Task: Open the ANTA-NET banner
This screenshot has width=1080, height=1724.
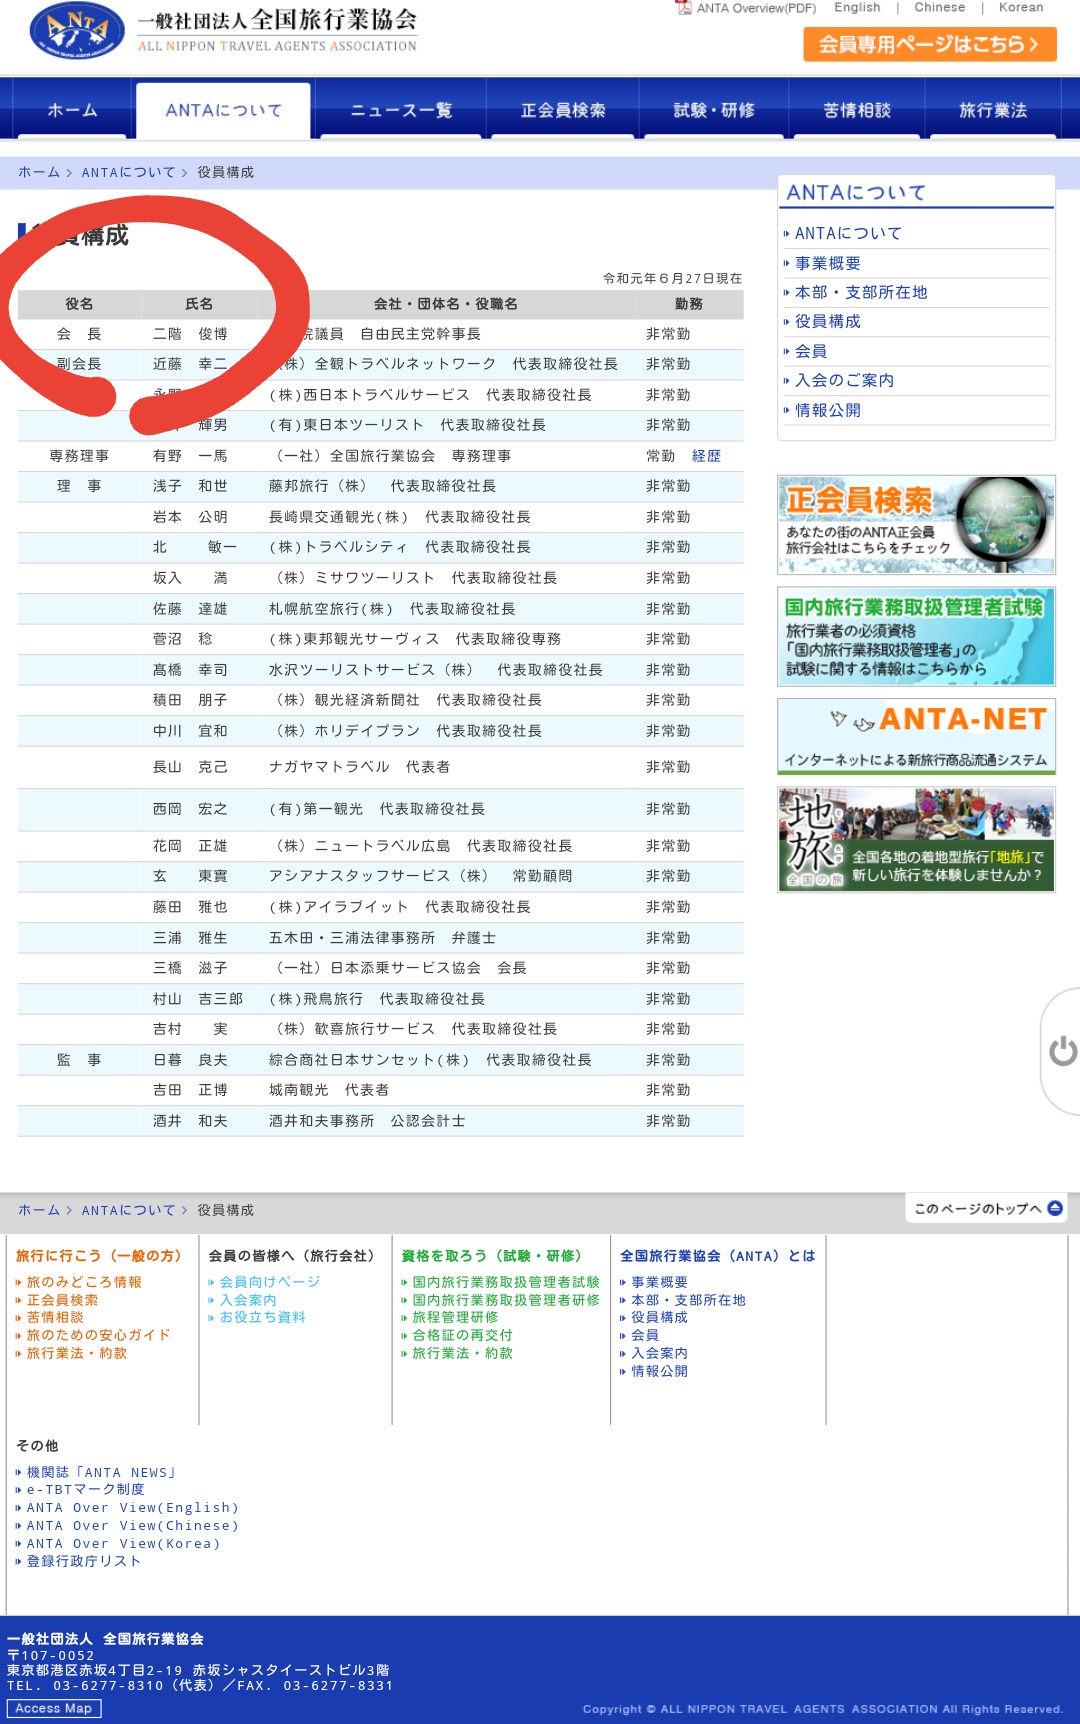Action: (x=916, y=736)
